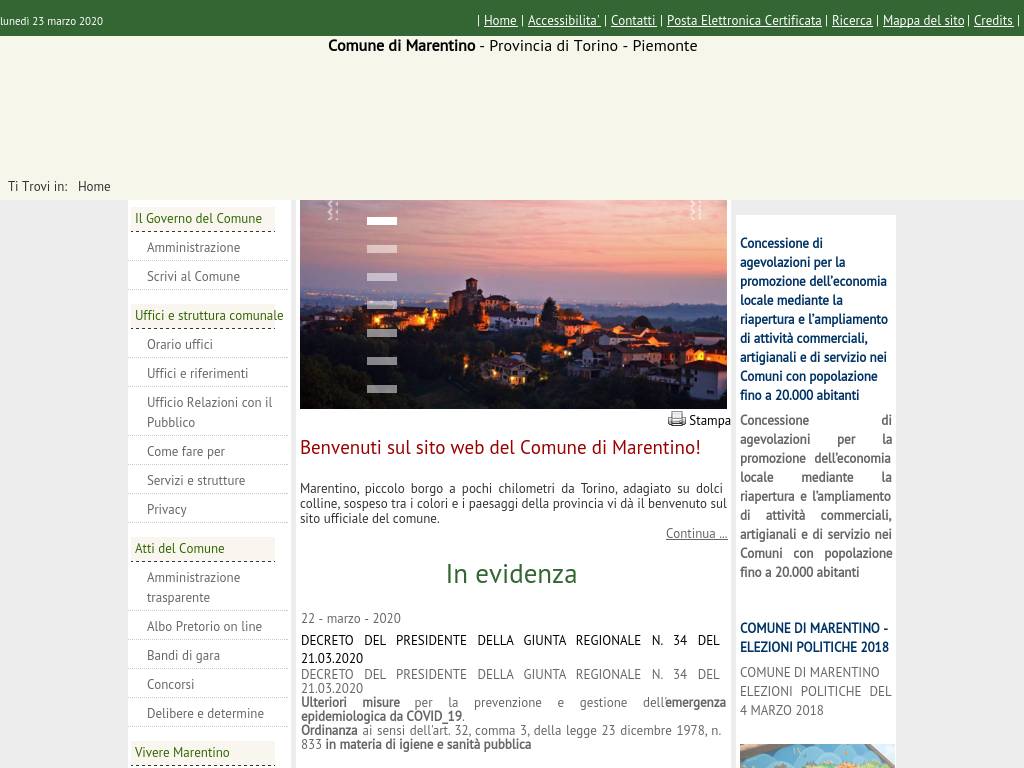Open Elezioni Politiche 2018 news title
The width and height of the screenshot is (1024, 768).
tap(814, 637)
